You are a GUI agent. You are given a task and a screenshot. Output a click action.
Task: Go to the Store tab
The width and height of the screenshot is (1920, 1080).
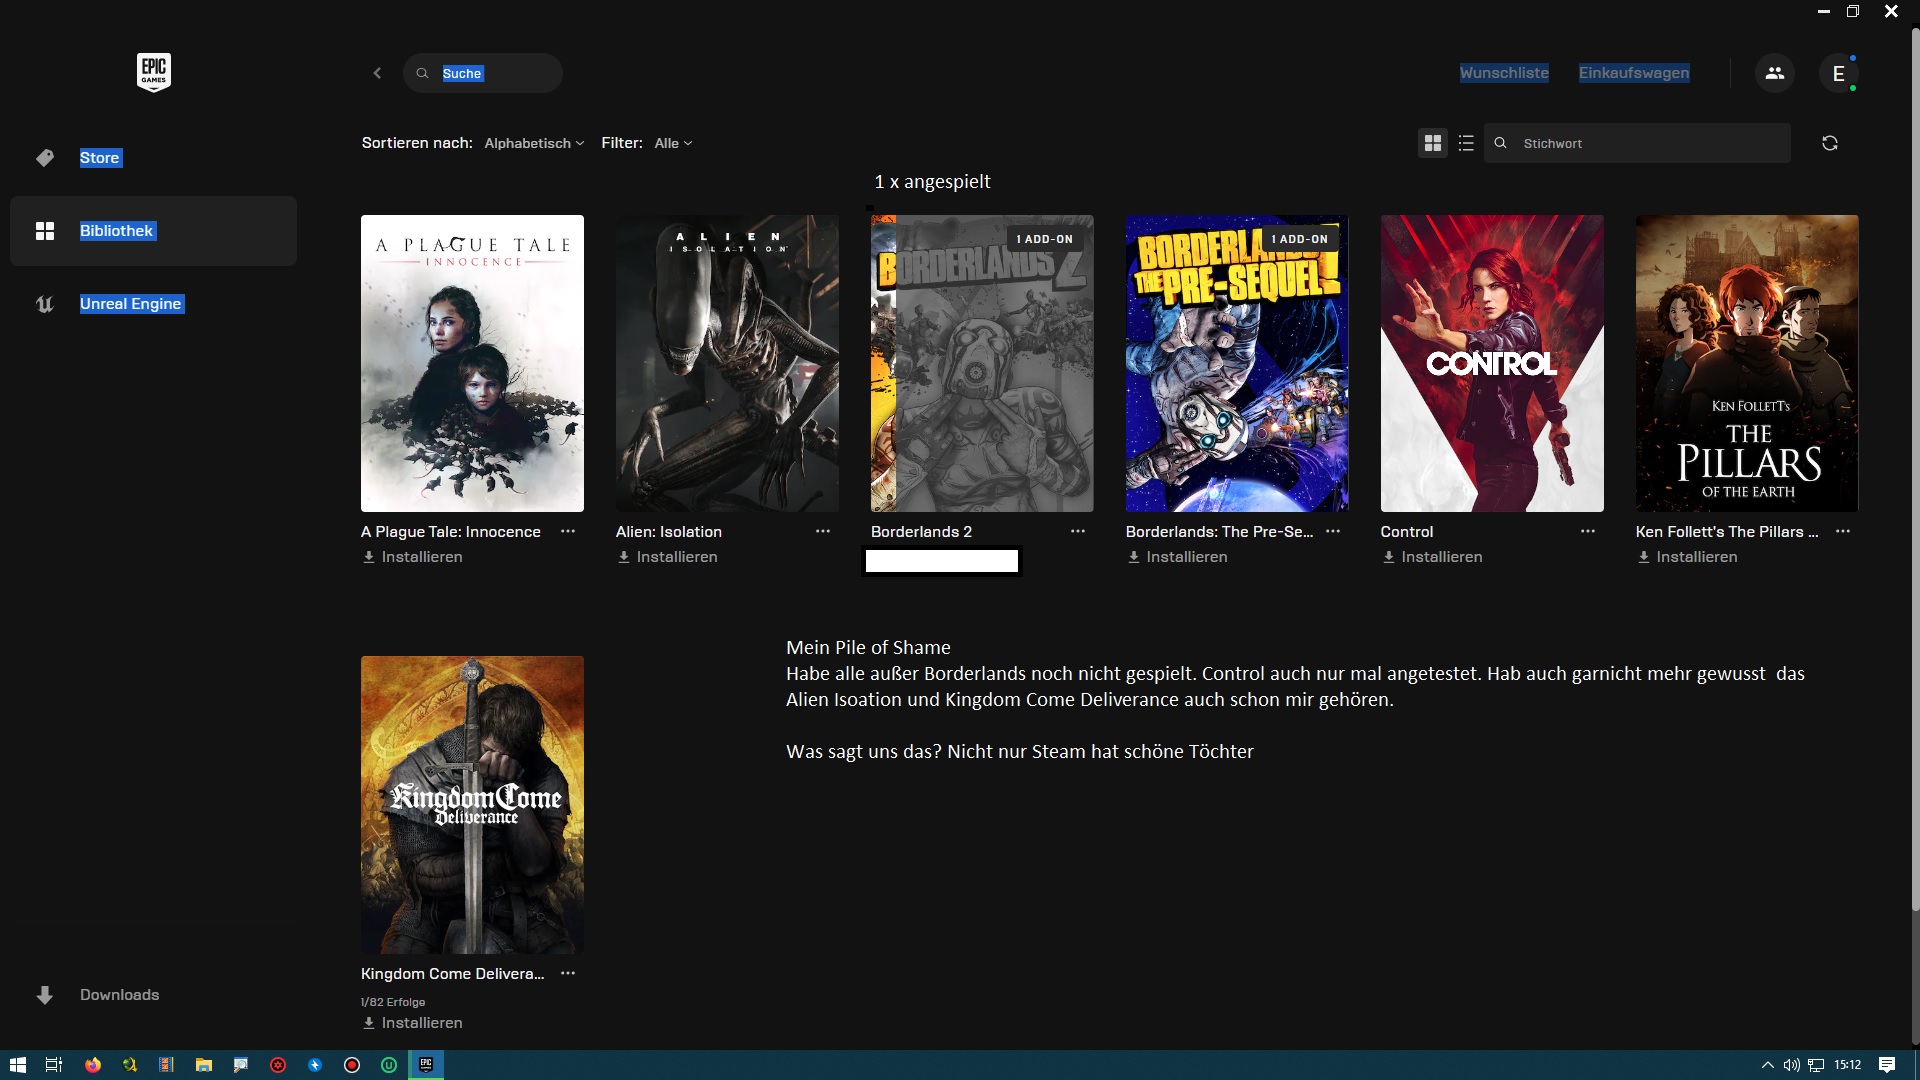pos(100,158)
